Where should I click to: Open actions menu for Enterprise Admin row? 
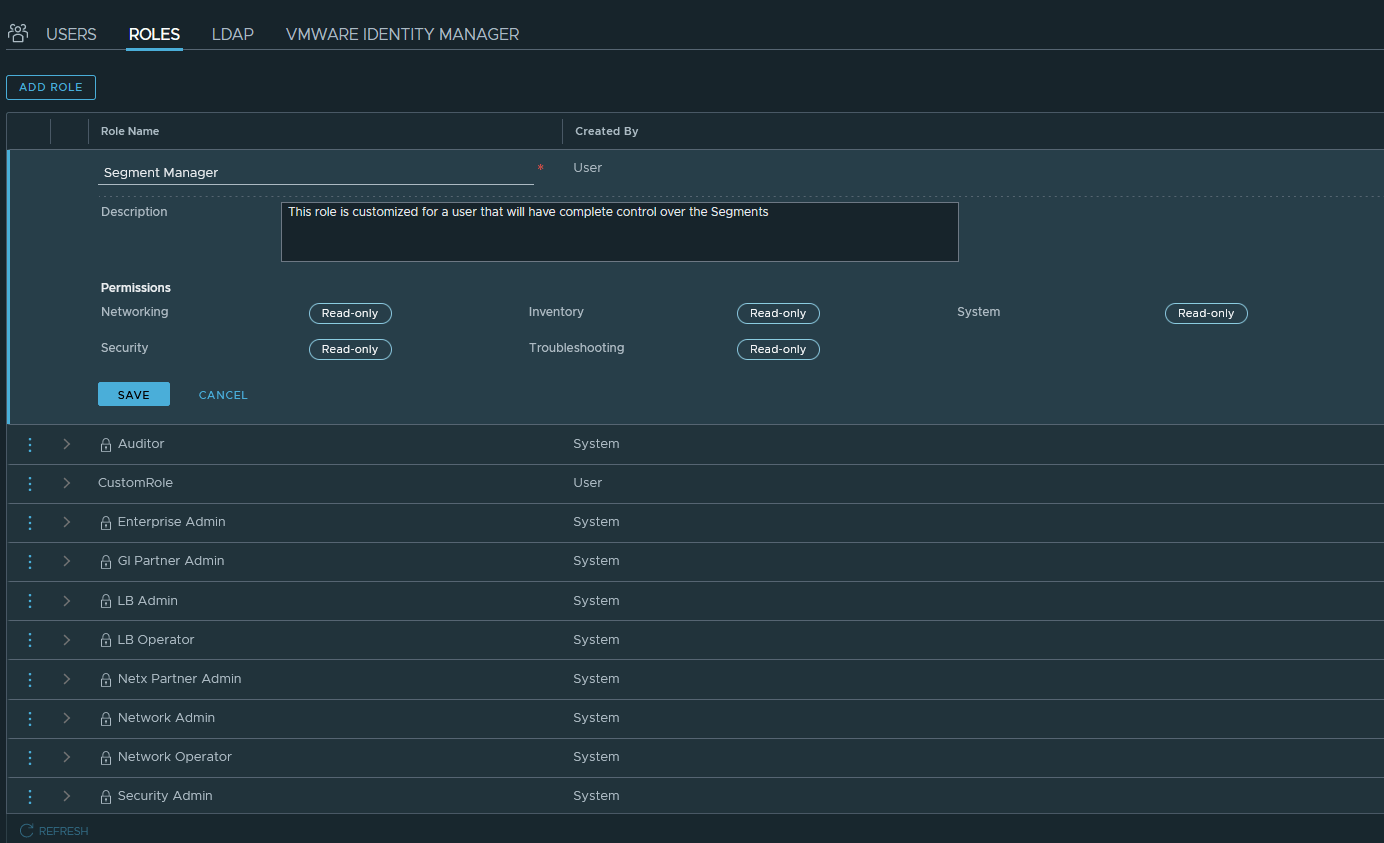pos(30,522)
